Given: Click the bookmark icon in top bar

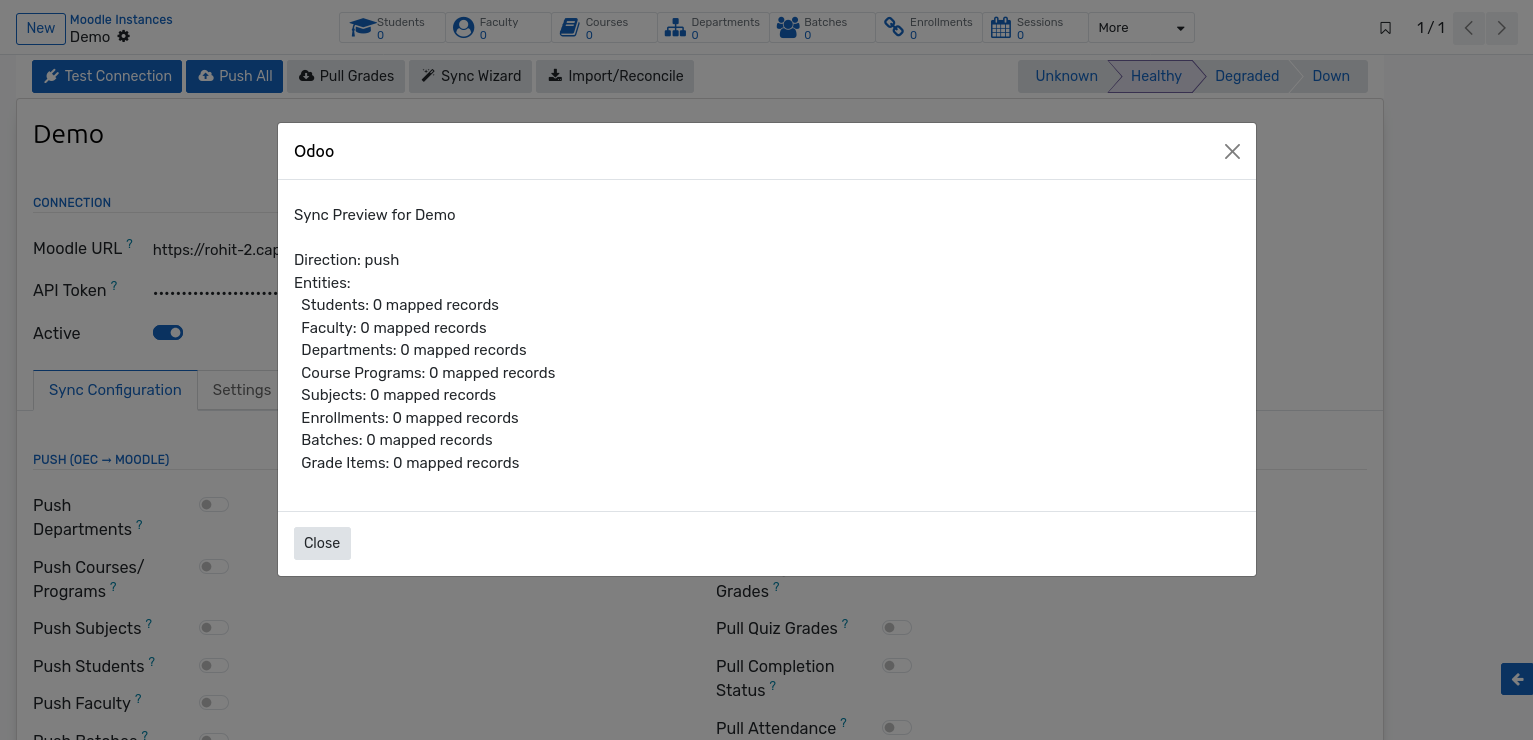Looking at the screenshot, I should [x=1385, y=28].
